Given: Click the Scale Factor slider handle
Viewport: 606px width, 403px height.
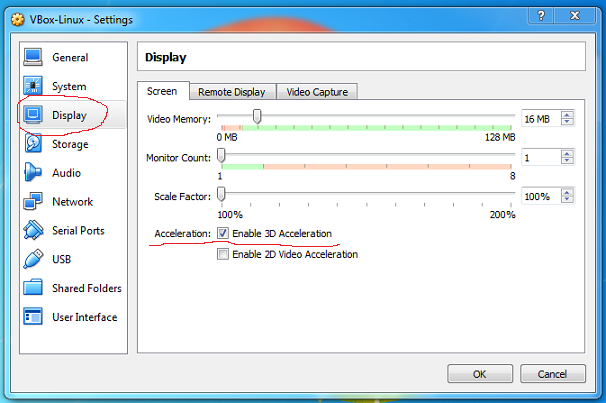Looking at the screenshot, I should point(221,194).
